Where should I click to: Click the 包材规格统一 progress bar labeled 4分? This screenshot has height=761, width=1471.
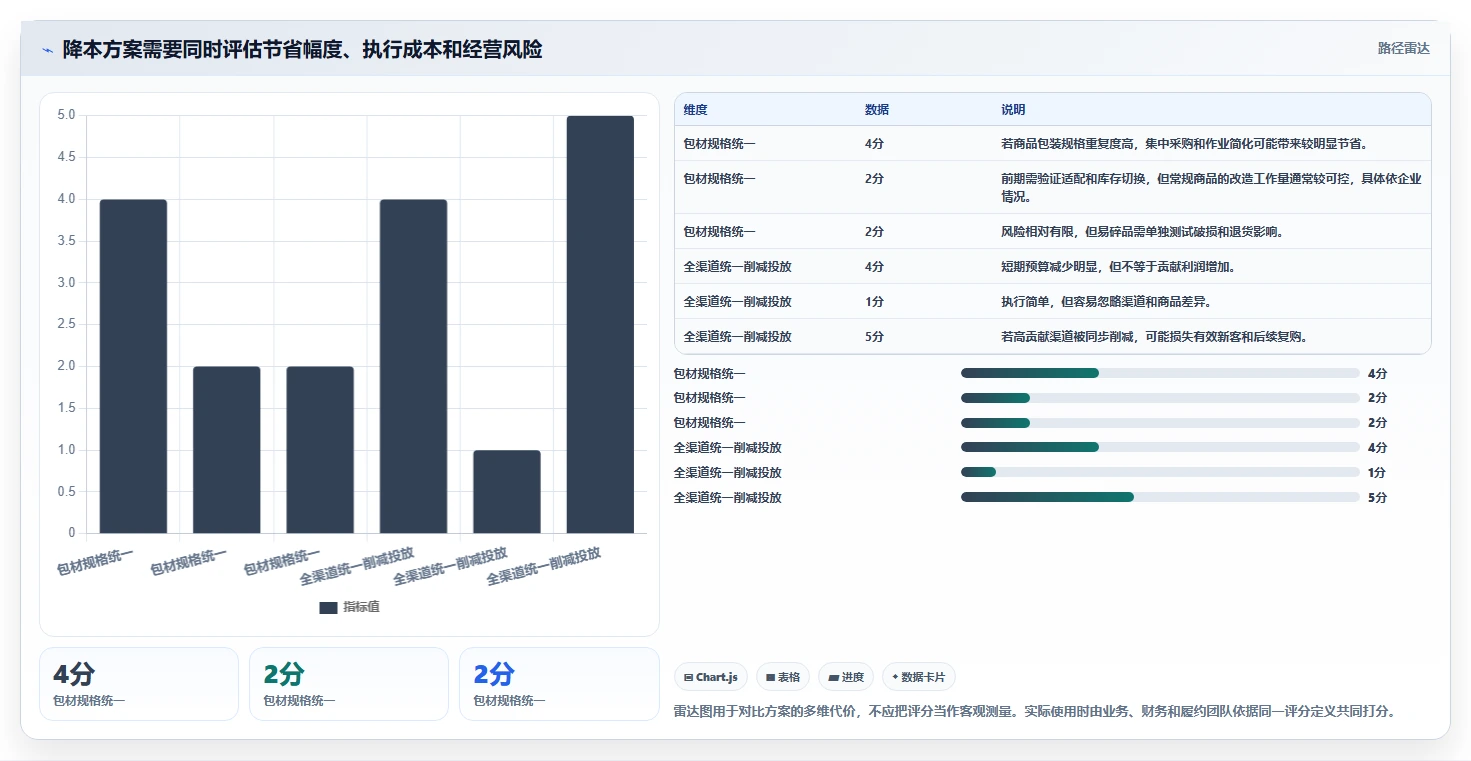point(1160,373)
